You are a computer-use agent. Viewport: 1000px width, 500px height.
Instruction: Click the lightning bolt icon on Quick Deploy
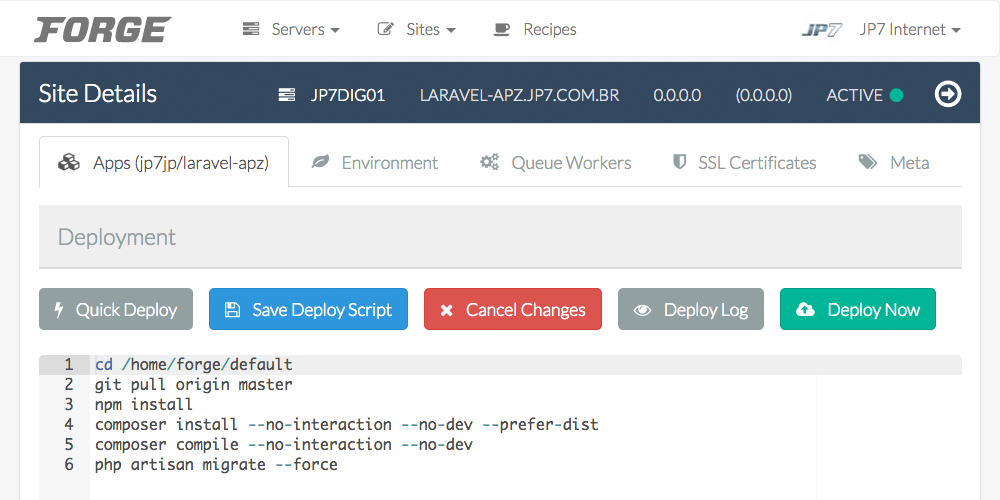tap(59, 310)
